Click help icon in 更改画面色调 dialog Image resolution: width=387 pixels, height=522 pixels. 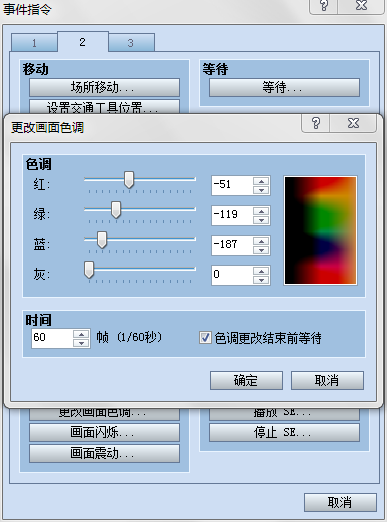click(316, 123)
